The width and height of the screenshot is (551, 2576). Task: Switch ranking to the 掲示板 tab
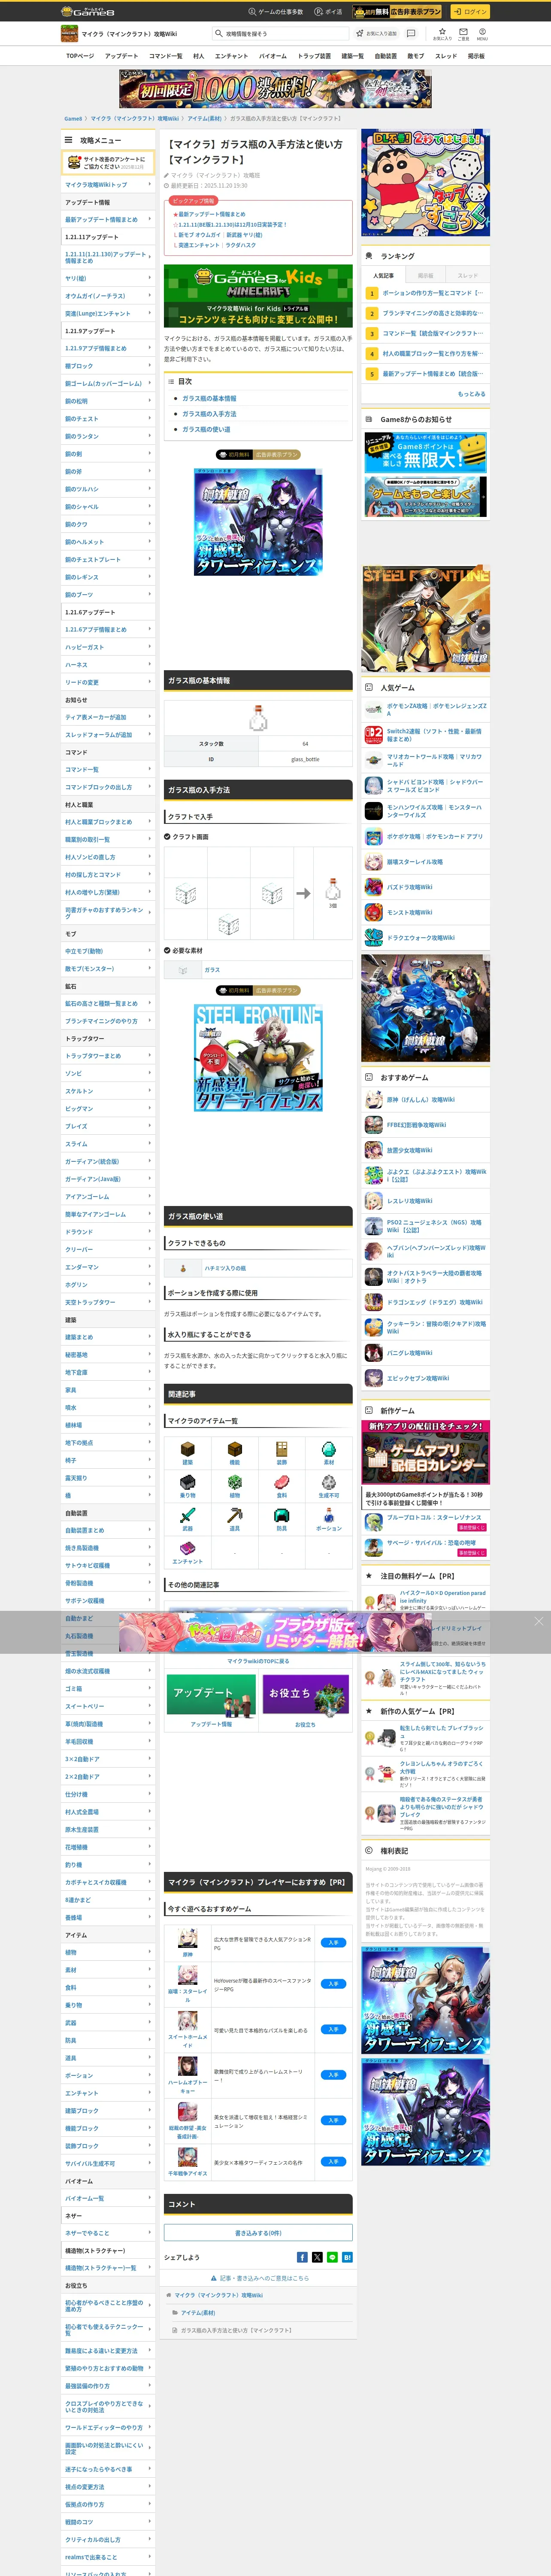(426, 275)
